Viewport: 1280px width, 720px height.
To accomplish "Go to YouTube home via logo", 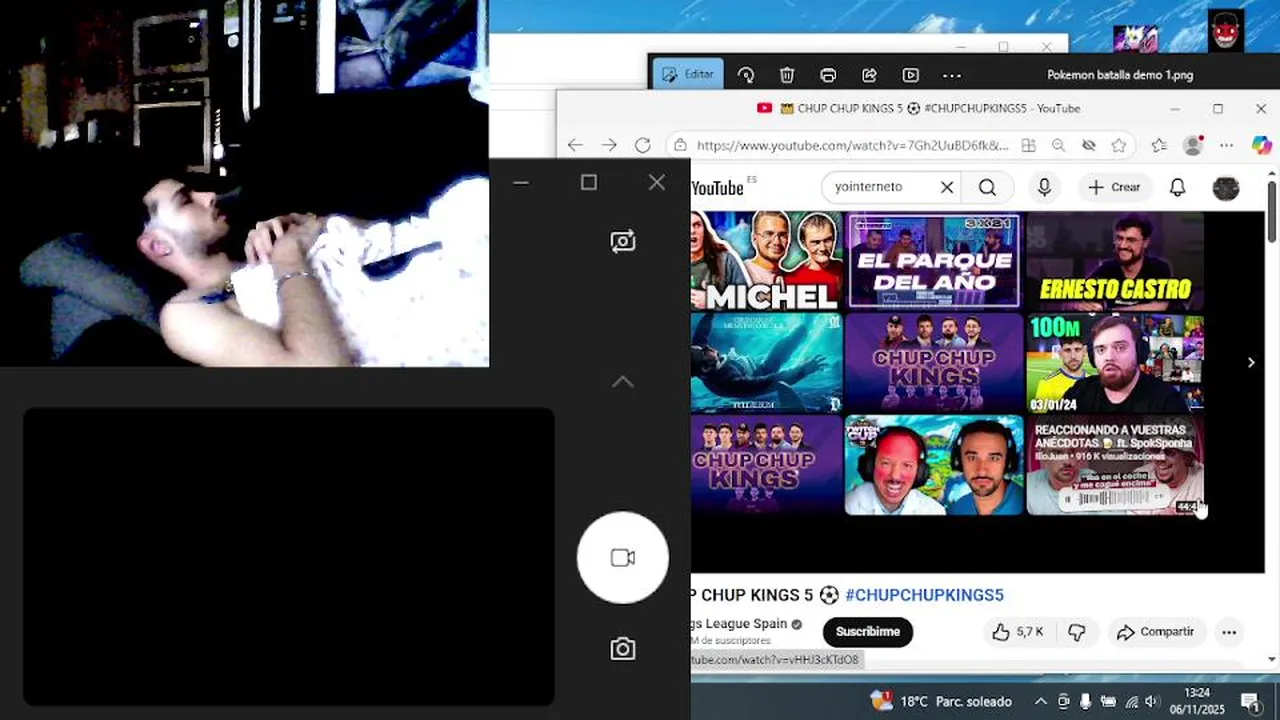I will (x=718, y=187).
